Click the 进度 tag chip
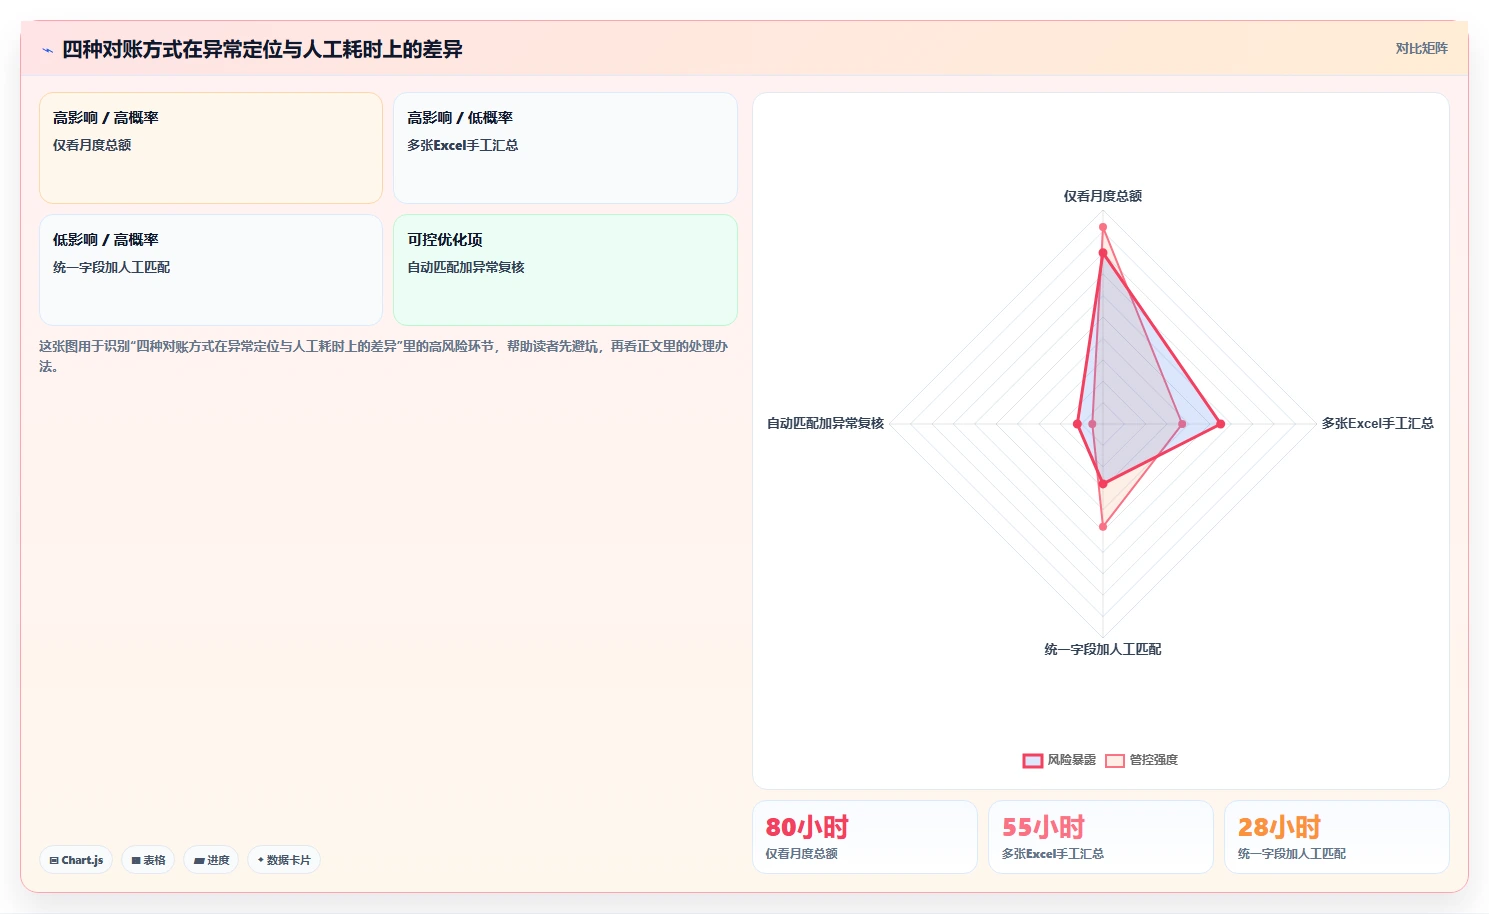 pos(211,860)
